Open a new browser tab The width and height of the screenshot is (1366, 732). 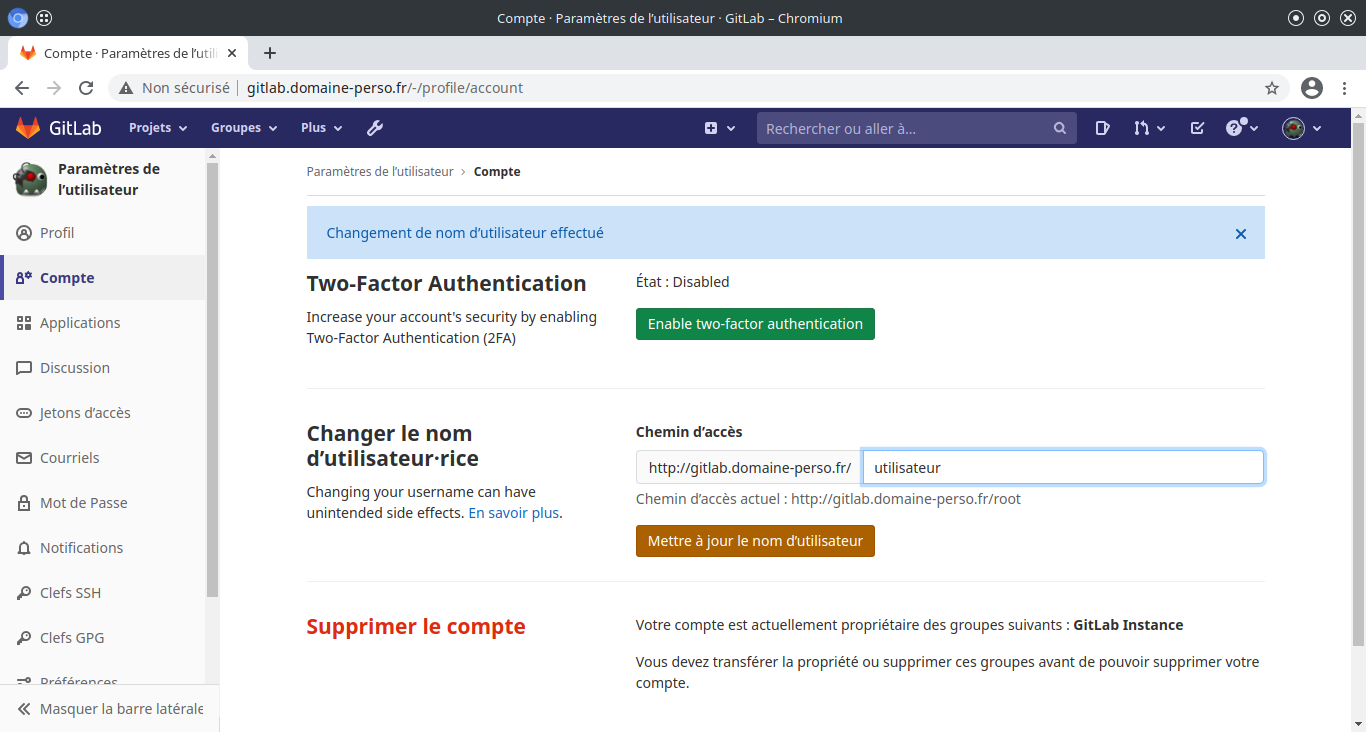point(269,53)
